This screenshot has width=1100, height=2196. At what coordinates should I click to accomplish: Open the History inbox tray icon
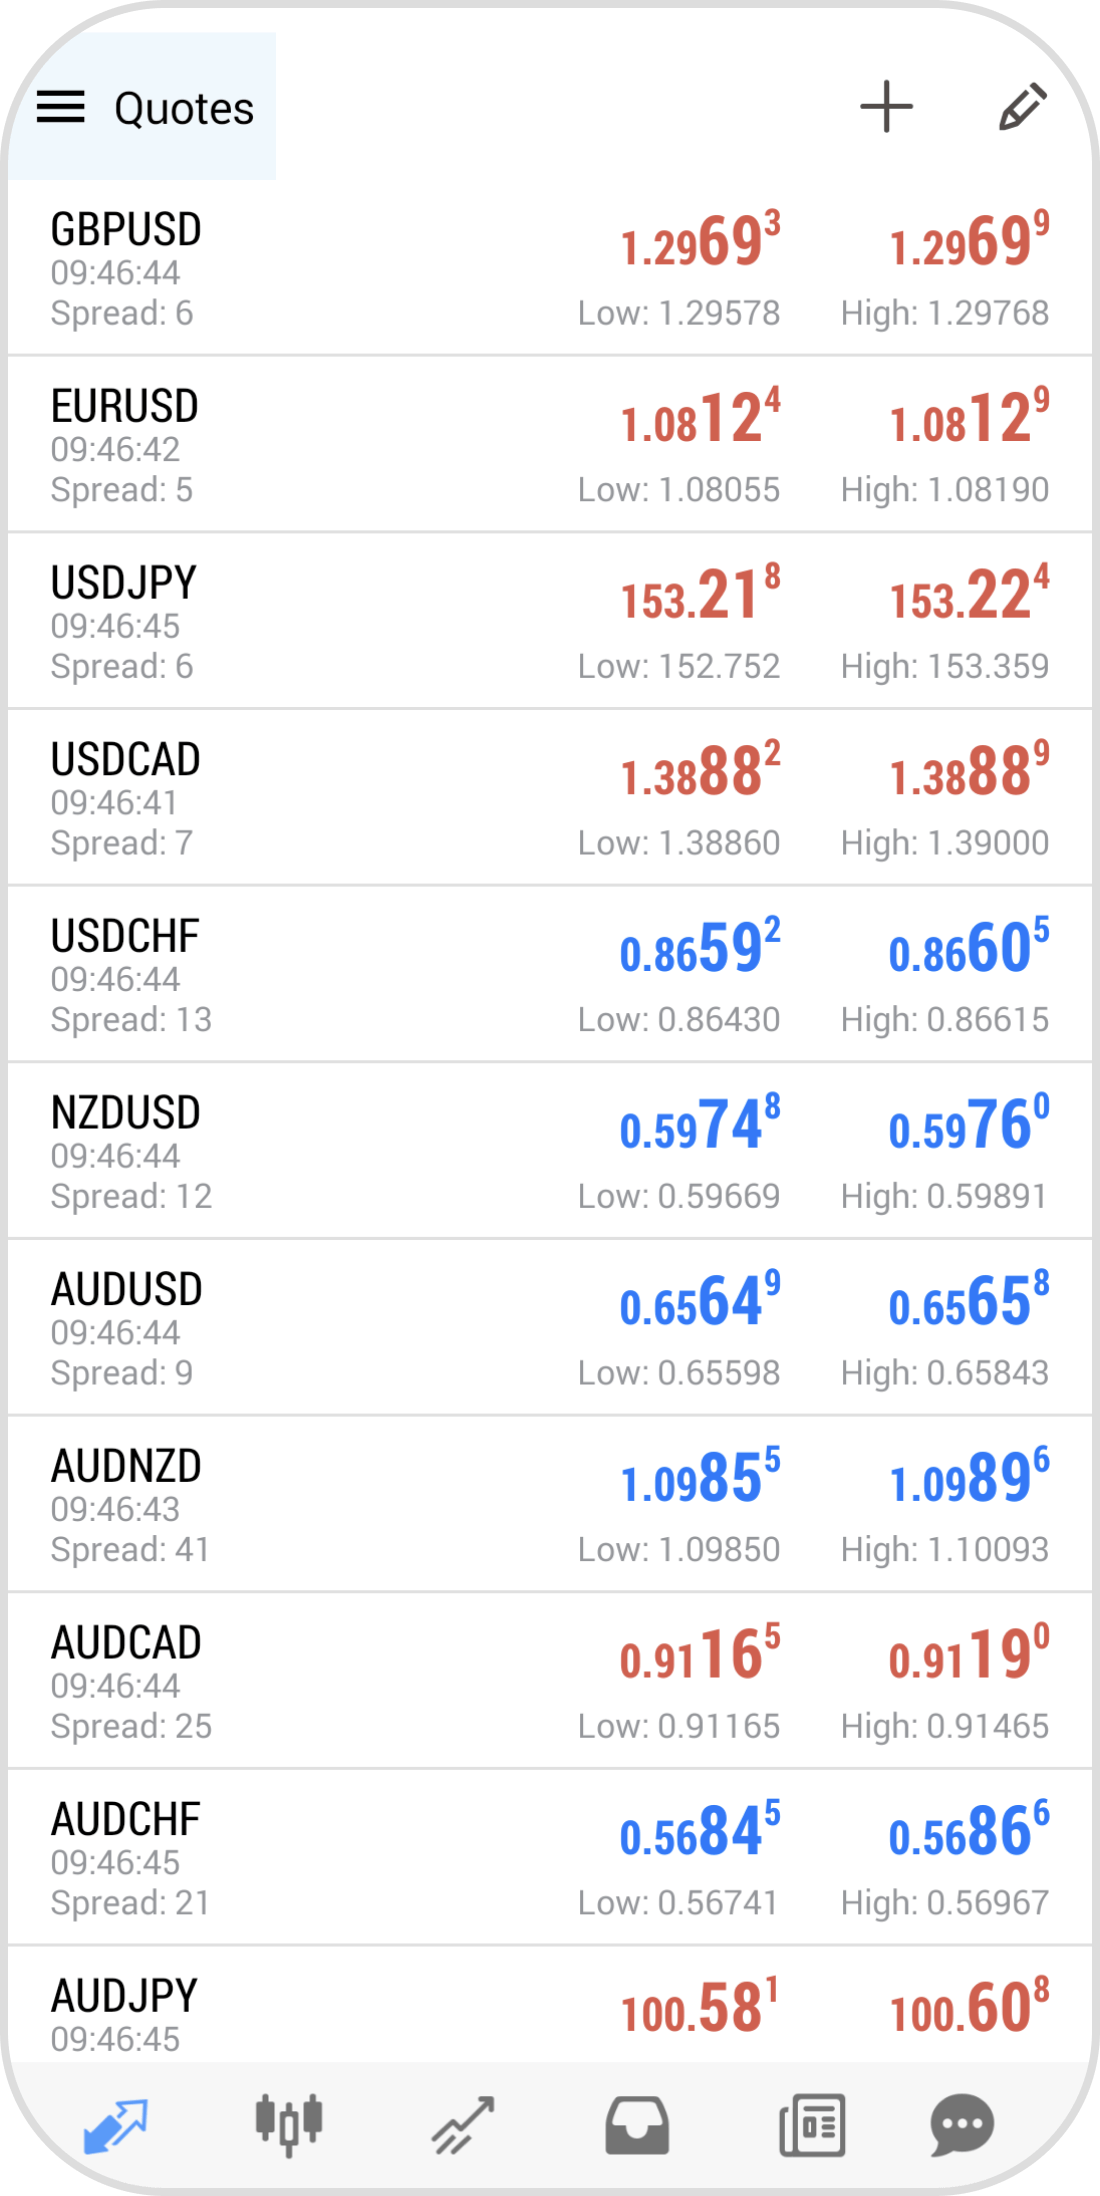tap(637, 2125)
